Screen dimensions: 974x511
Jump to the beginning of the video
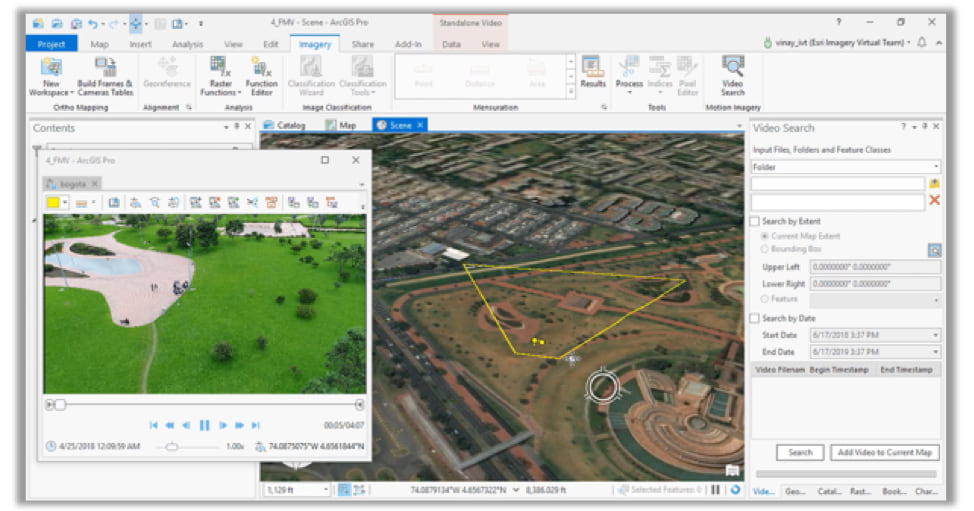click(x=153, y=425)
